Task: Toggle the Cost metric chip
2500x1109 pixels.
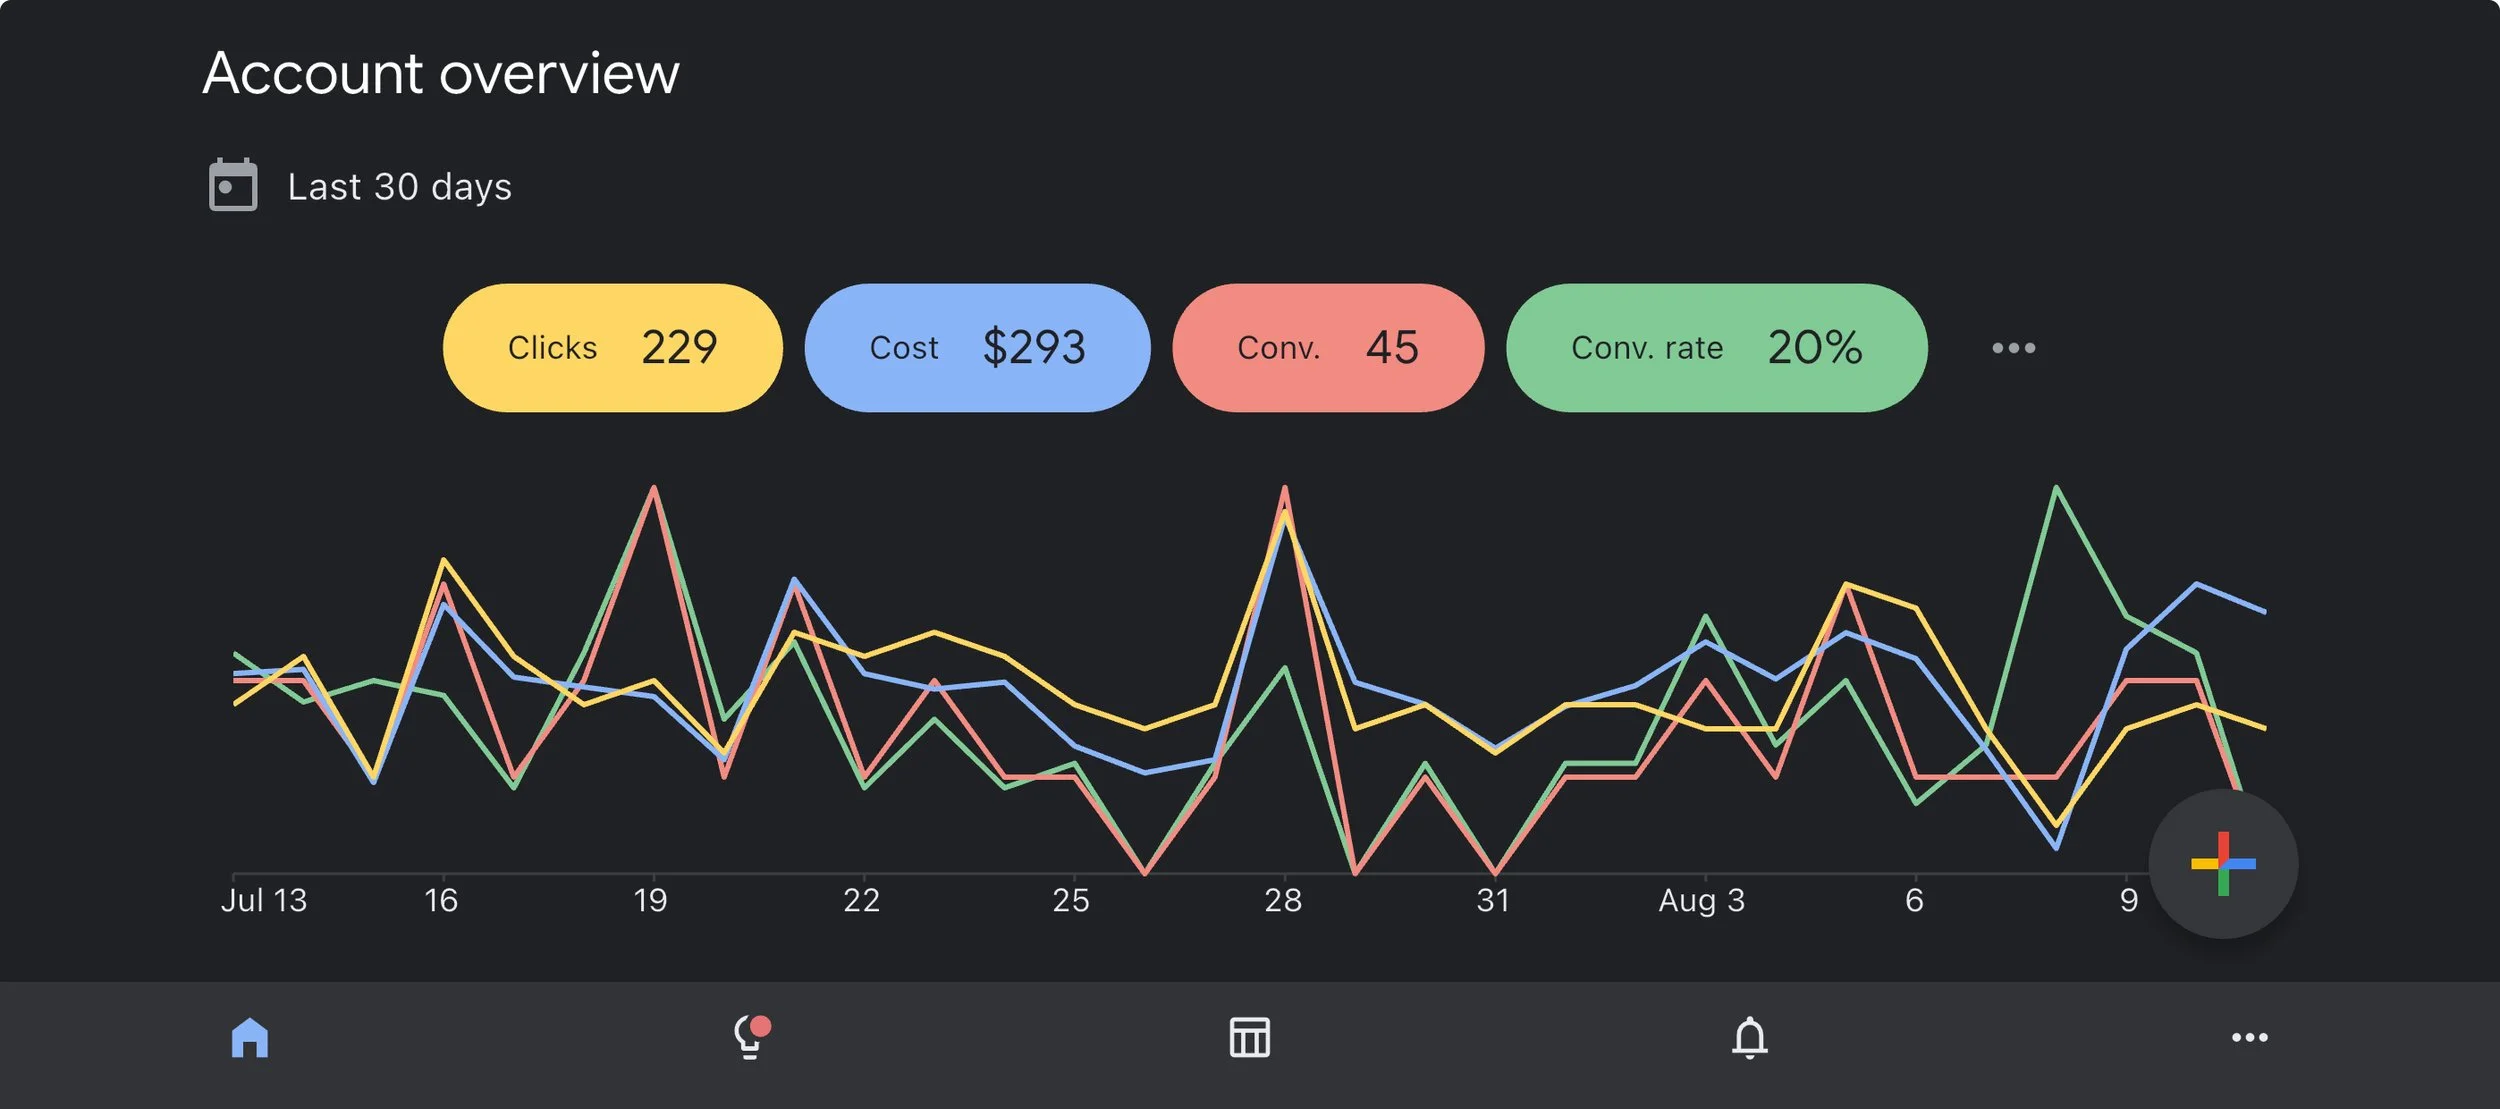Action: coord(977,348)
